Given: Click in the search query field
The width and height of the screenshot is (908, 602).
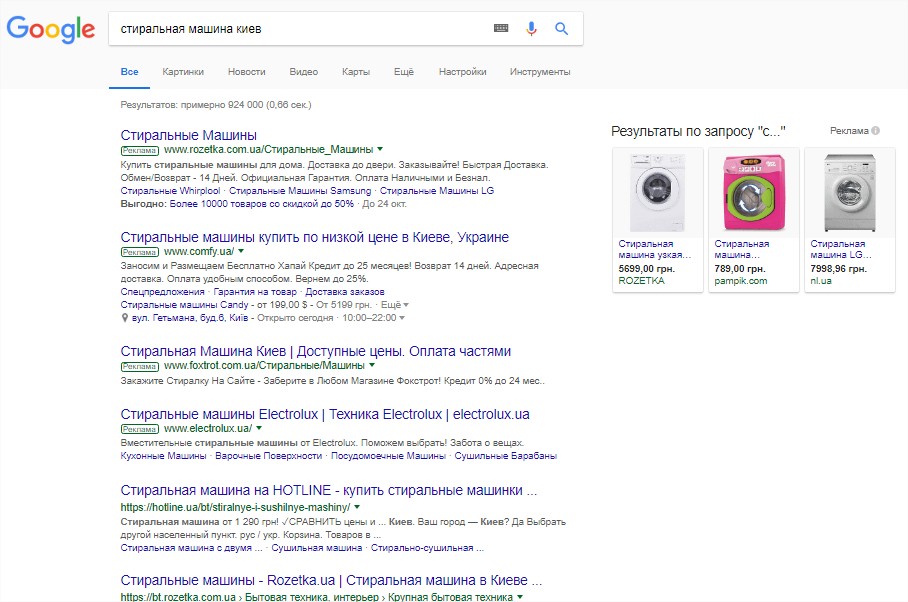Looking at the screenshot, I should (x=301, y=28).
